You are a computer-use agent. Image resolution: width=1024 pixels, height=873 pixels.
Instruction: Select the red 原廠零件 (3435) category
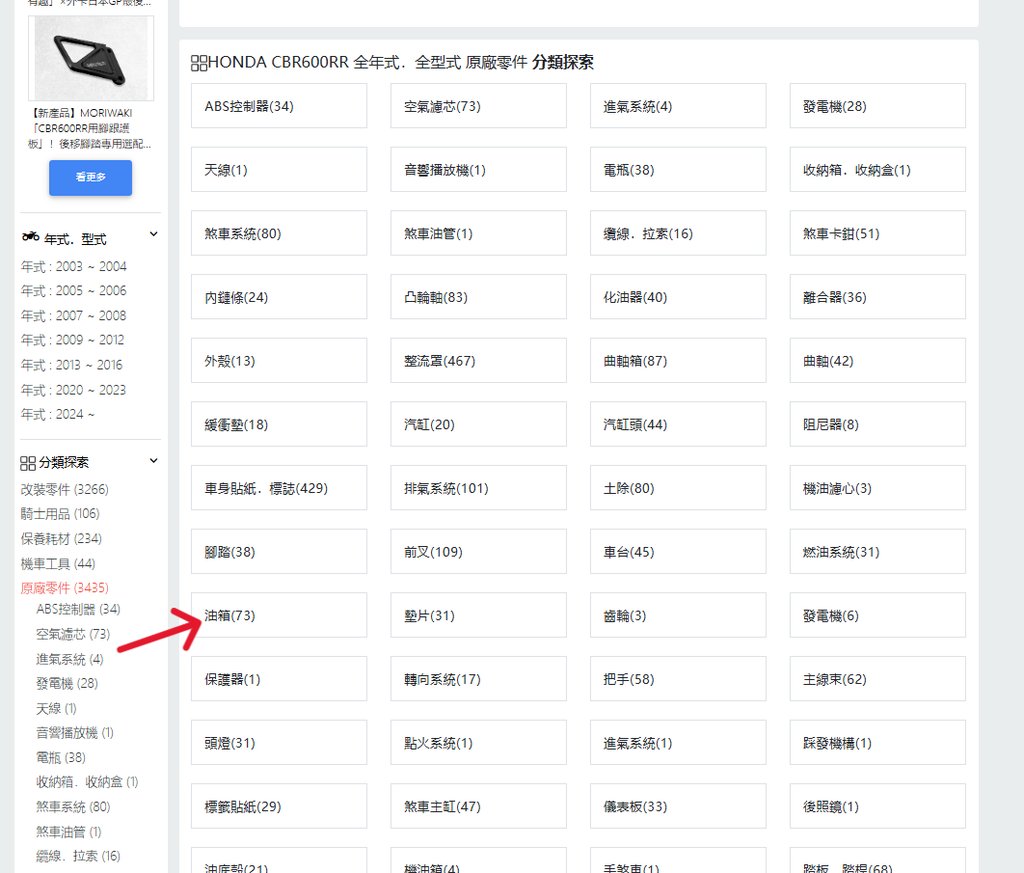[64, 588]
